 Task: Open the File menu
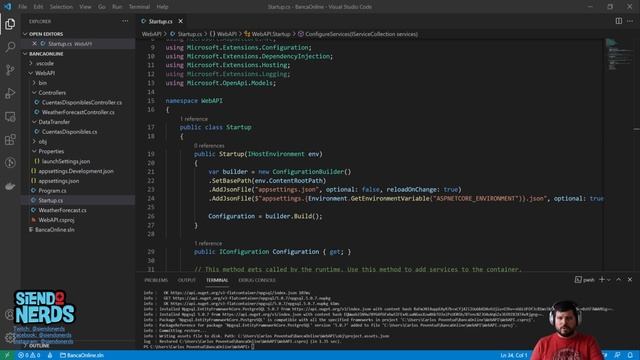click(x=22, y=7)
